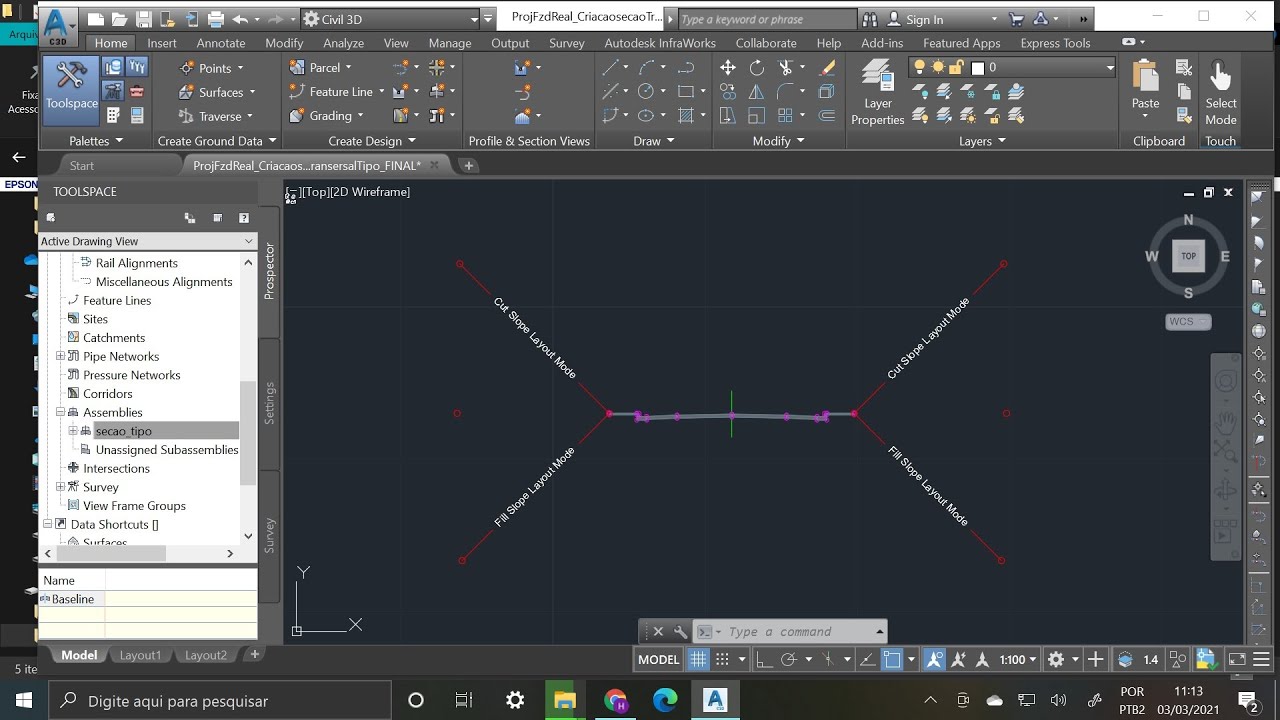The image size is (1280, 720).
Task: Select the Erase tool in Modify panel
Action: coord(827,67)
